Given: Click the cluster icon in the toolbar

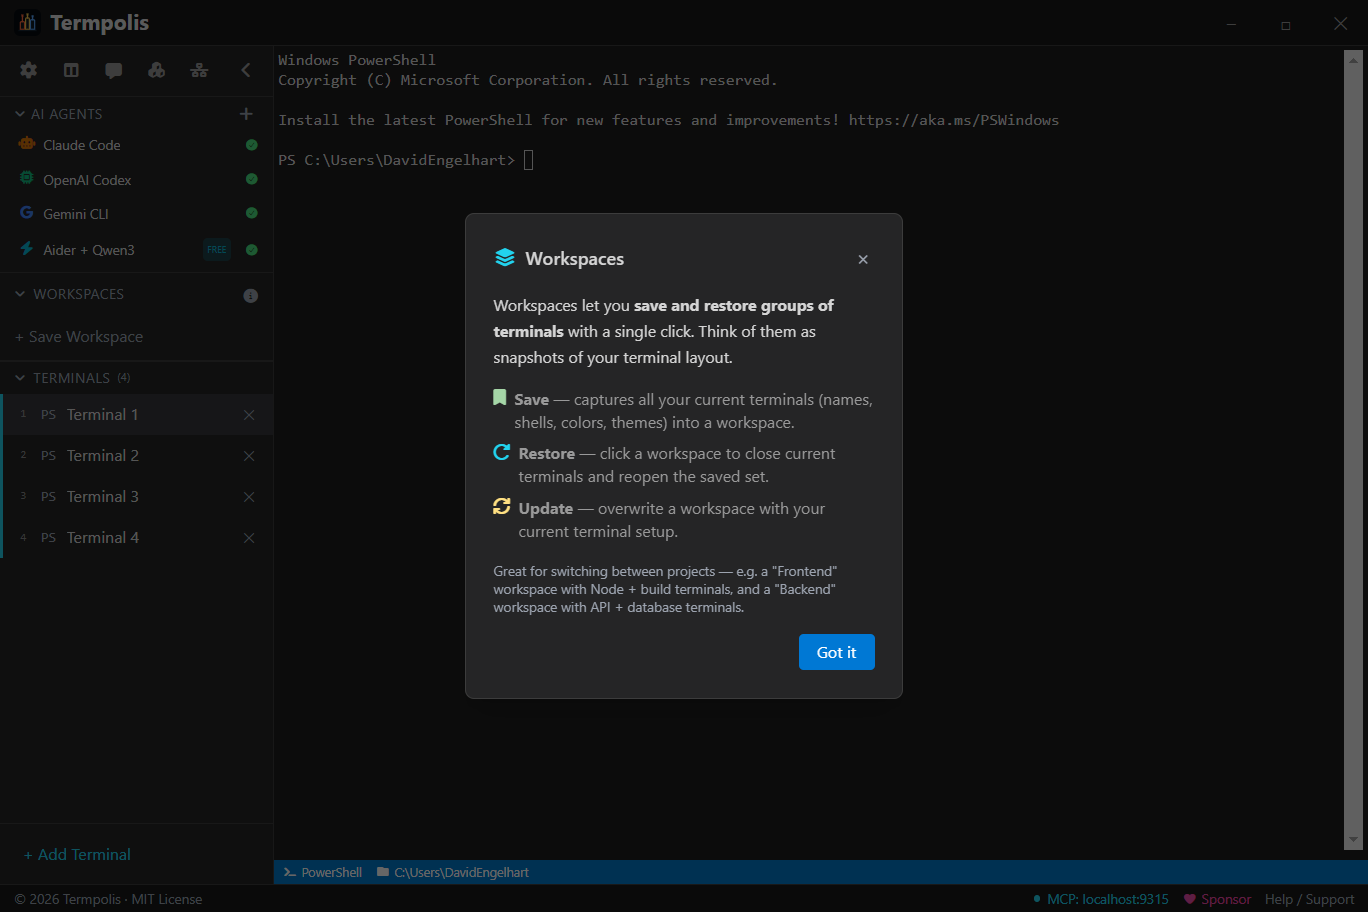Looking at the screenshot, I should (x=156, y=70).
